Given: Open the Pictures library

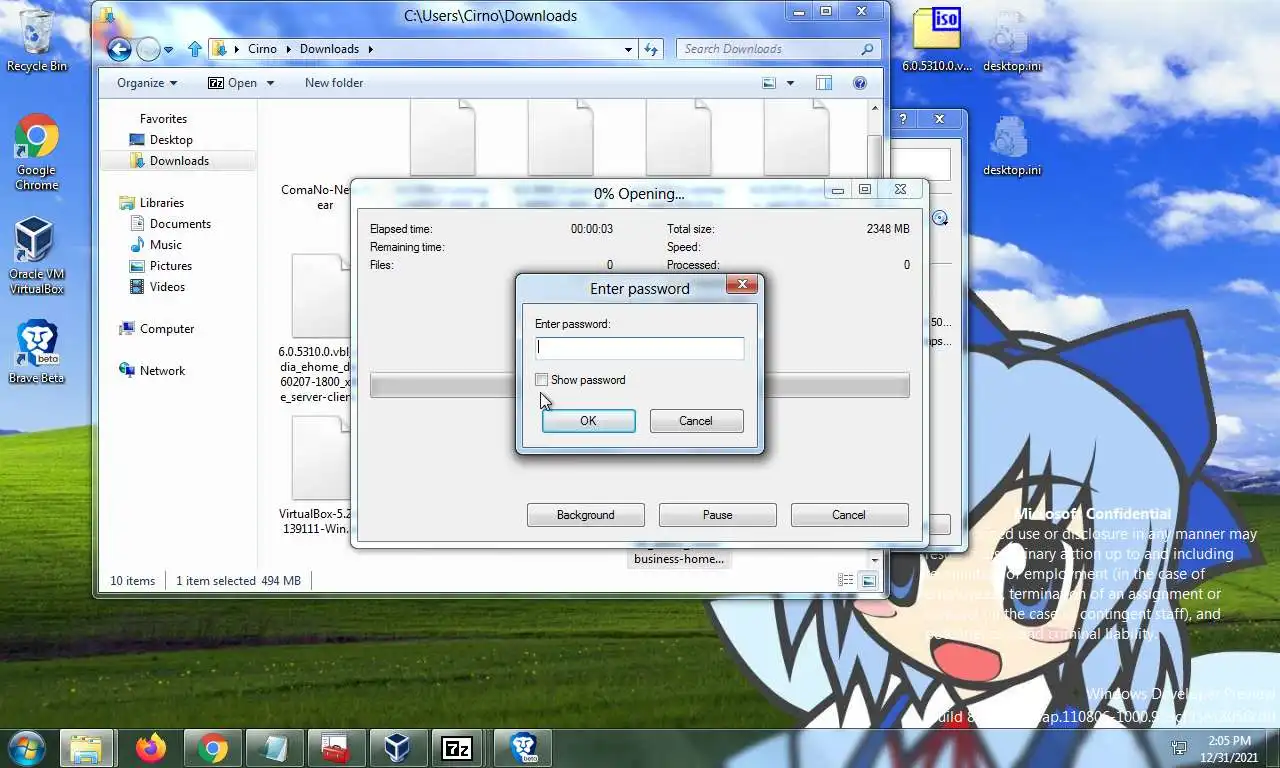Looking at the screenshot, I should tap(171, 266).
